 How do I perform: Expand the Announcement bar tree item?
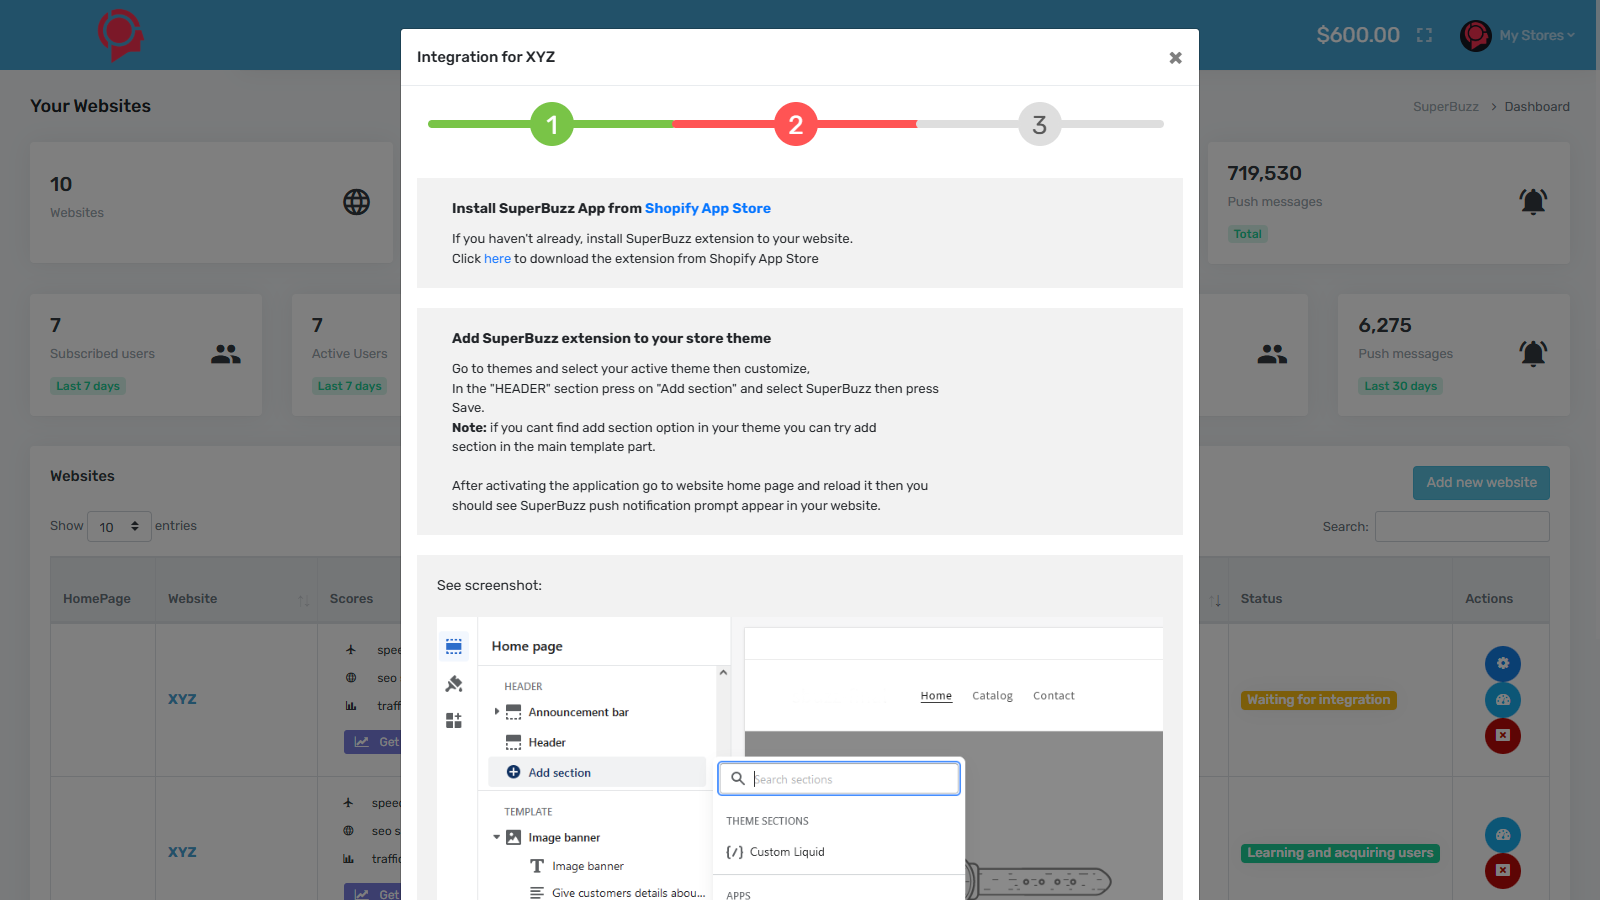497,712
